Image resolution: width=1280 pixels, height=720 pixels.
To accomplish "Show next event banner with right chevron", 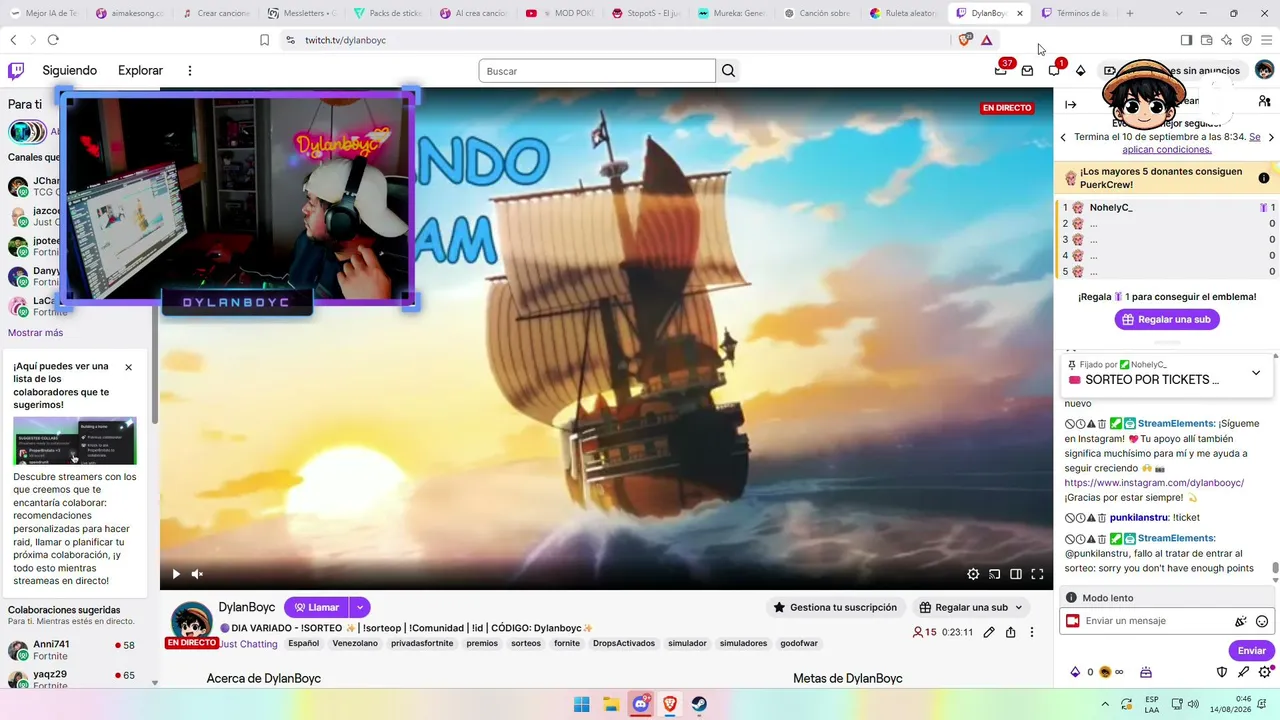I will tap(1271, 137).
